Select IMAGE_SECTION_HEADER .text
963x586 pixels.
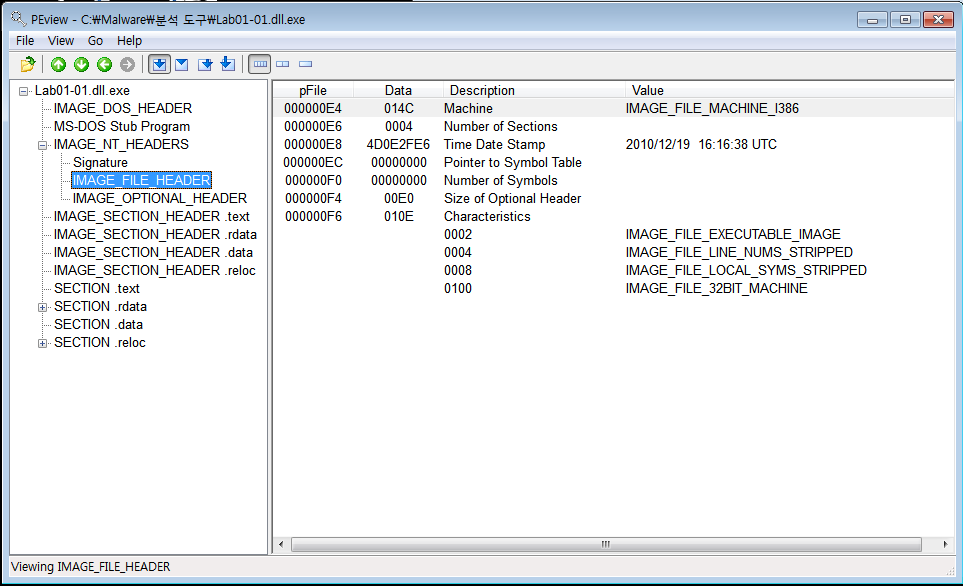click(x=152, y=216)
